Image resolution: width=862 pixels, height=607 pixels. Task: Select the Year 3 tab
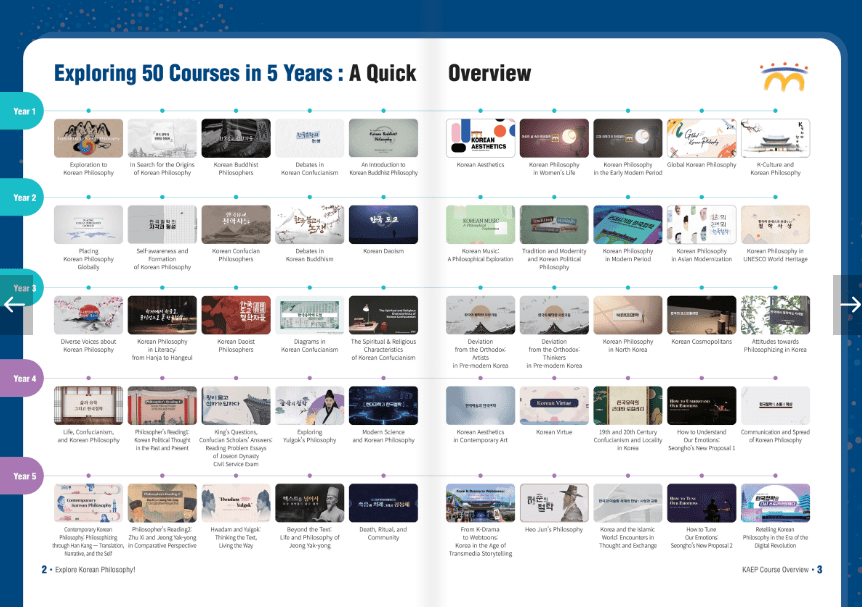click(22, 288)
